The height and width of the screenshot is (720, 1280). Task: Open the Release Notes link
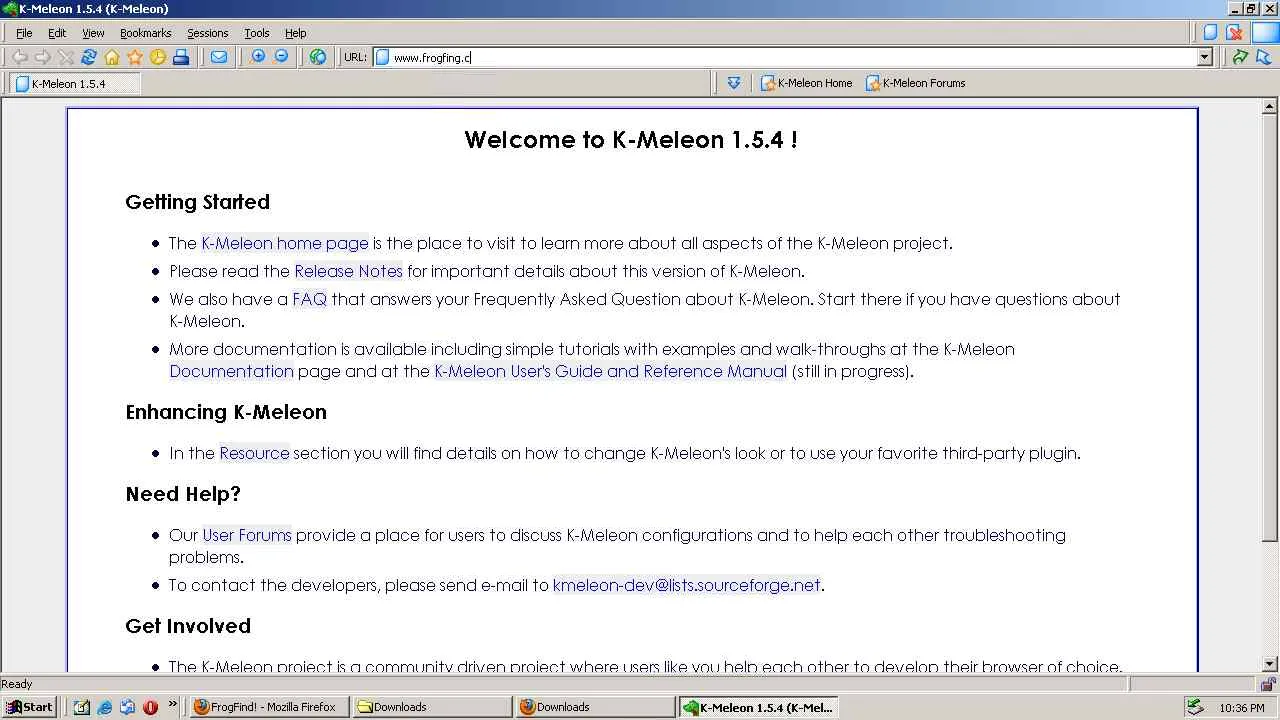click(x=348, y=271)
